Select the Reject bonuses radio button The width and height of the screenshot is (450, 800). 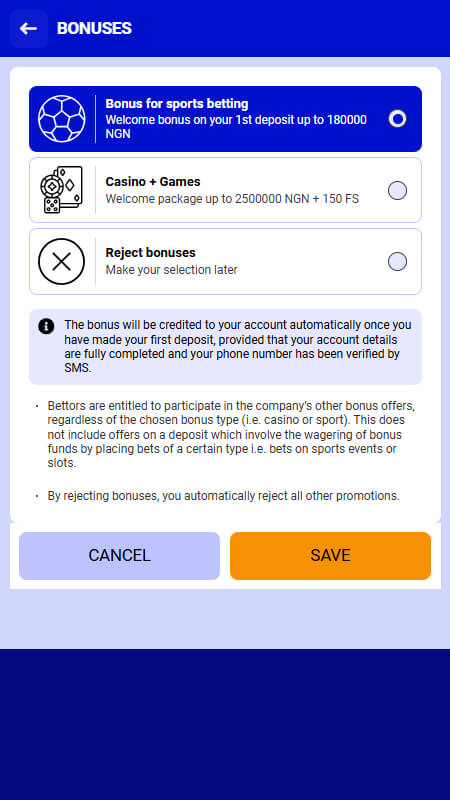[x=397, y=262]
